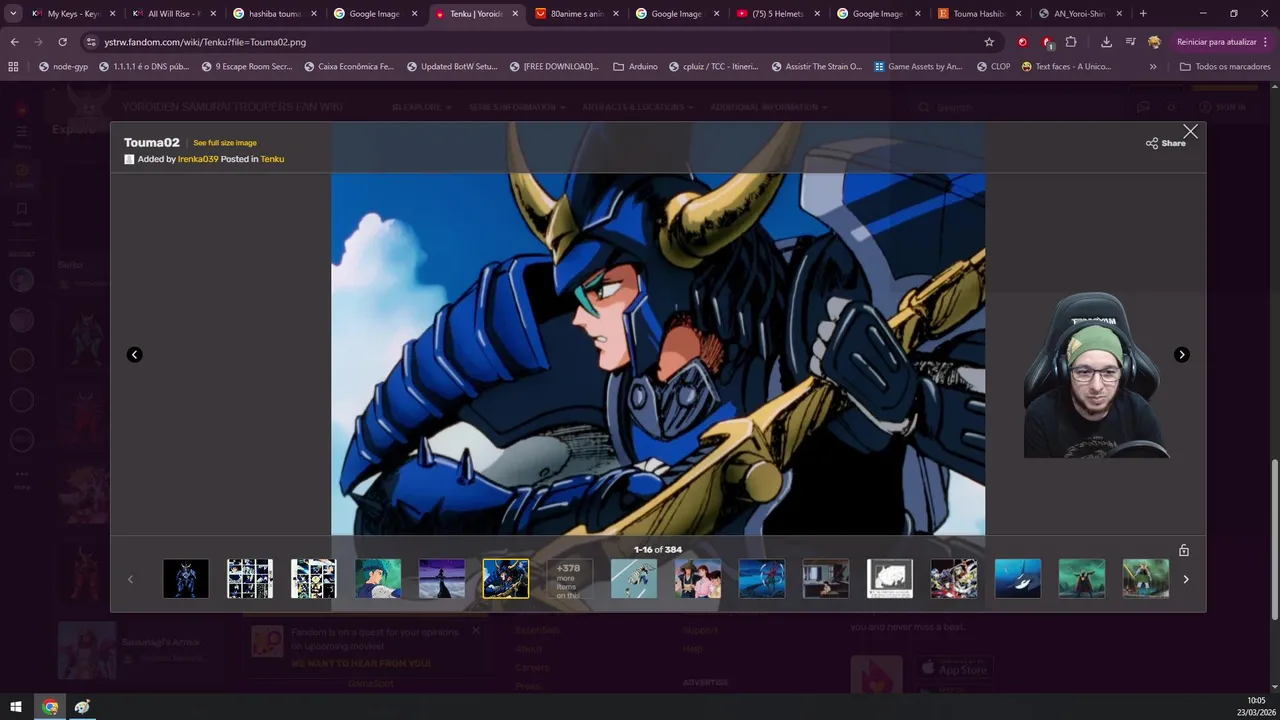Open the '[FREE DOWNLOAD]...' bookmark
Screen dimensions: 1280x720
[554, 66]
